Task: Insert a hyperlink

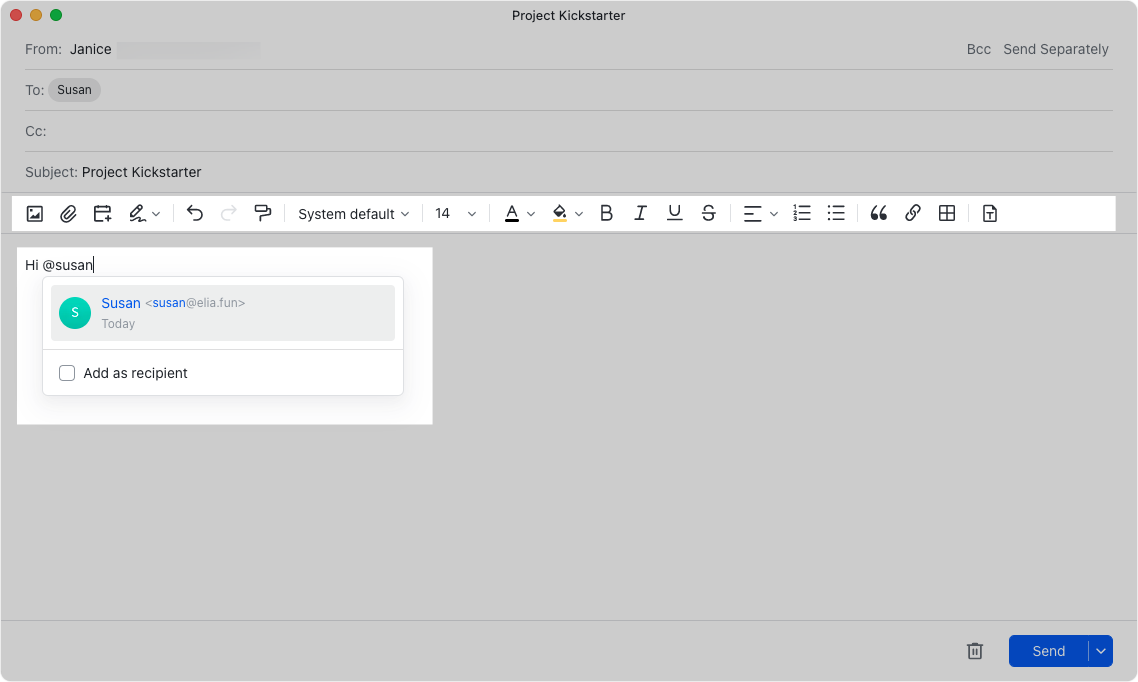Action: pyautogui.click(x=912, y=213)
